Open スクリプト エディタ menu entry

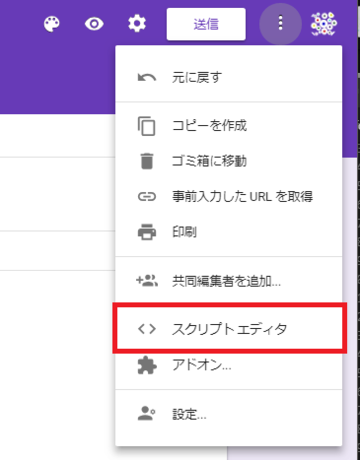click(229, 329)
